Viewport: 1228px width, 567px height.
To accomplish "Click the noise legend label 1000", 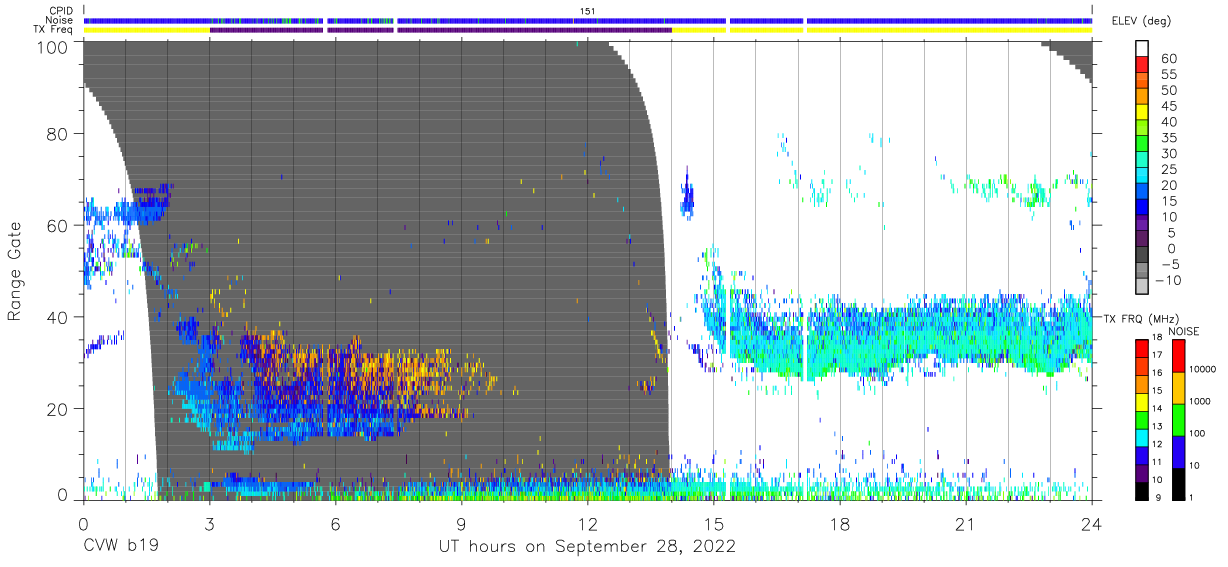I will coord(1199,402).
